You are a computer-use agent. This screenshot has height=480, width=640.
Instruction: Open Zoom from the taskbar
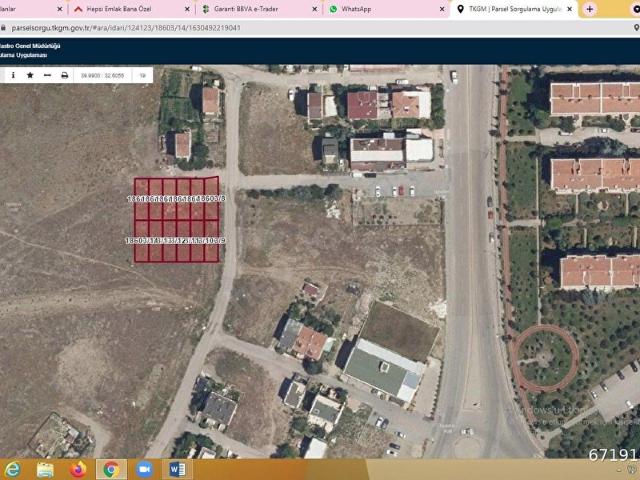click(144, 468)
